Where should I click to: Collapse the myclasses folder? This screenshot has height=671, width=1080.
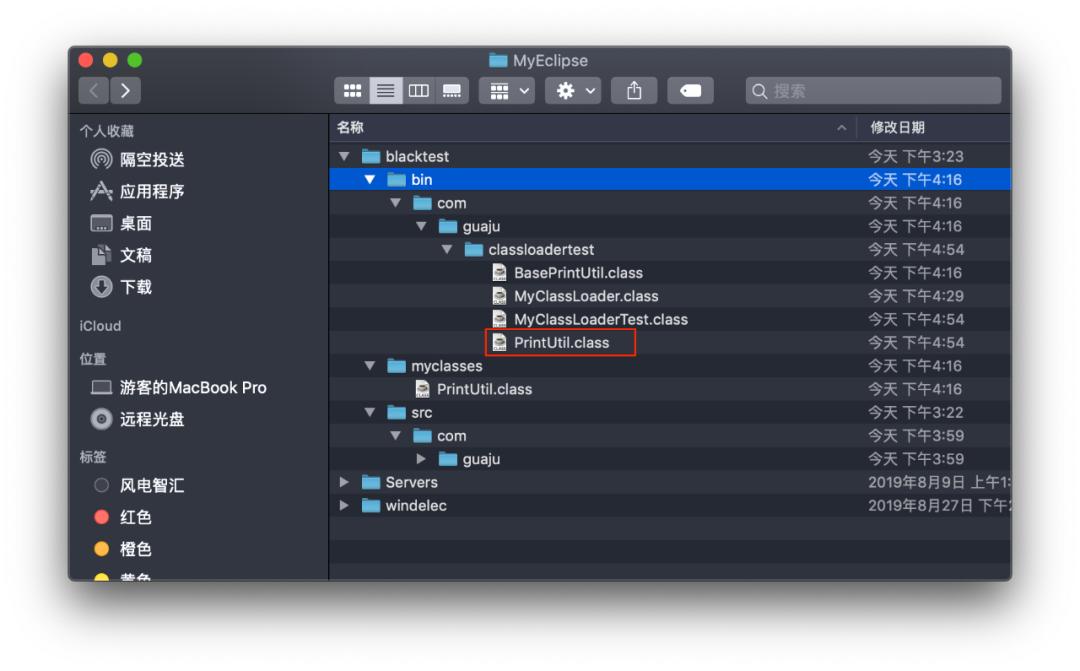370,366
